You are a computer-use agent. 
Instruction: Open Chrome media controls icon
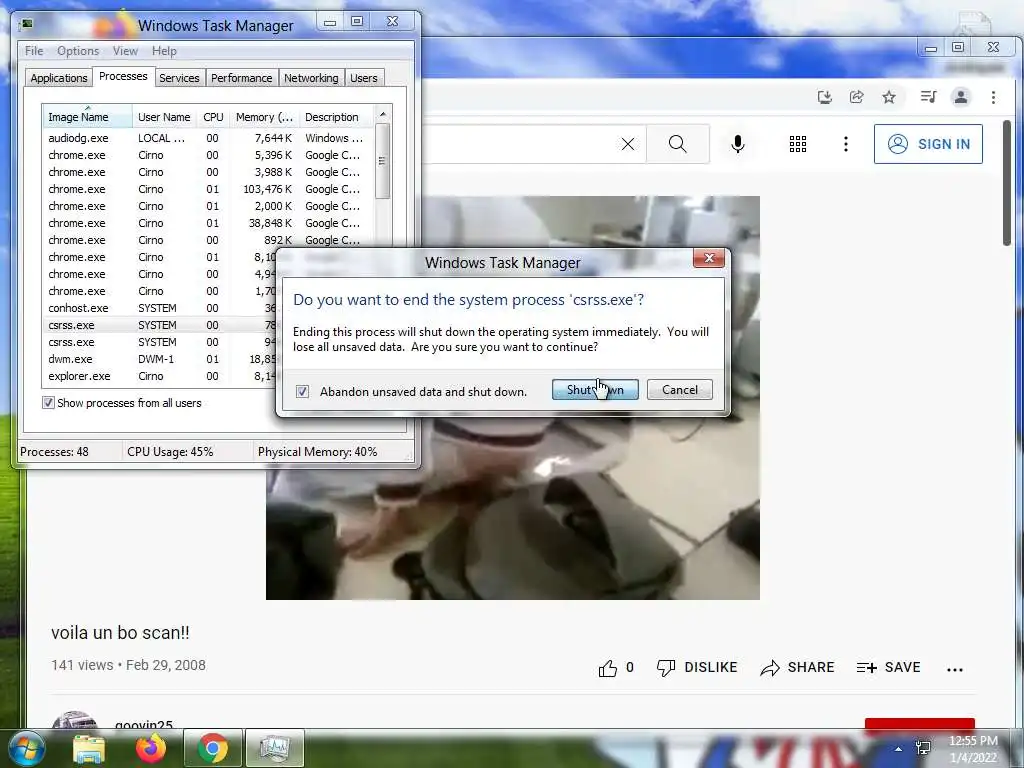(928, 97)
